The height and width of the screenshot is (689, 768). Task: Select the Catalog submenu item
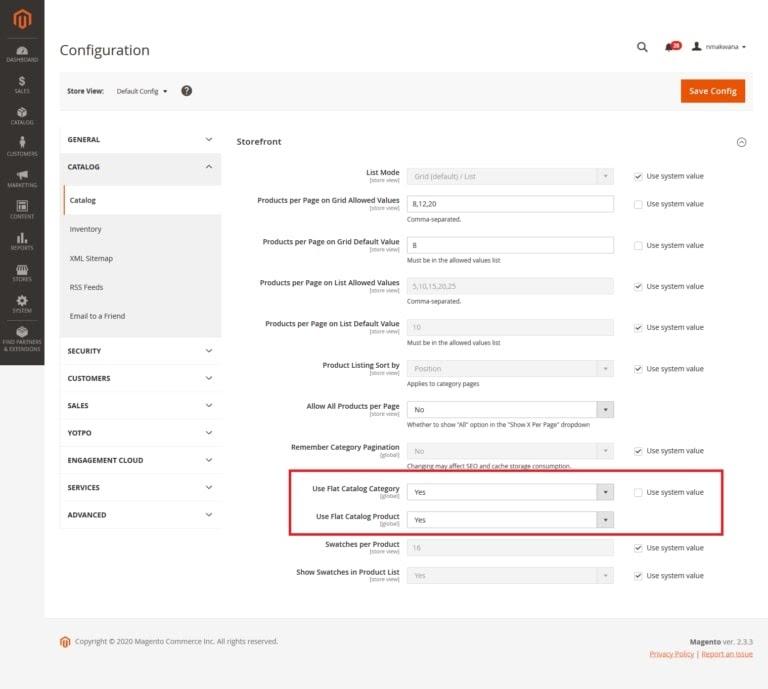142,200
